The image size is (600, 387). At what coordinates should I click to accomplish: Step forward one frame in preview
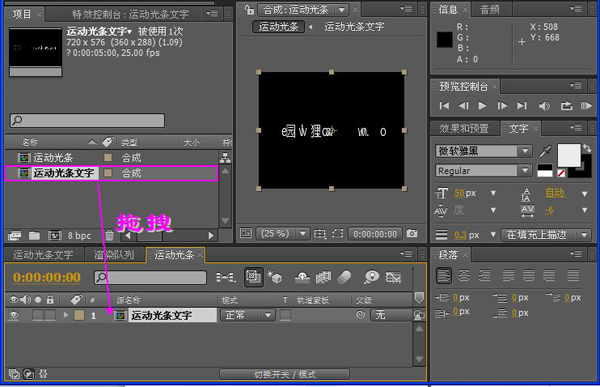[502, 105]
